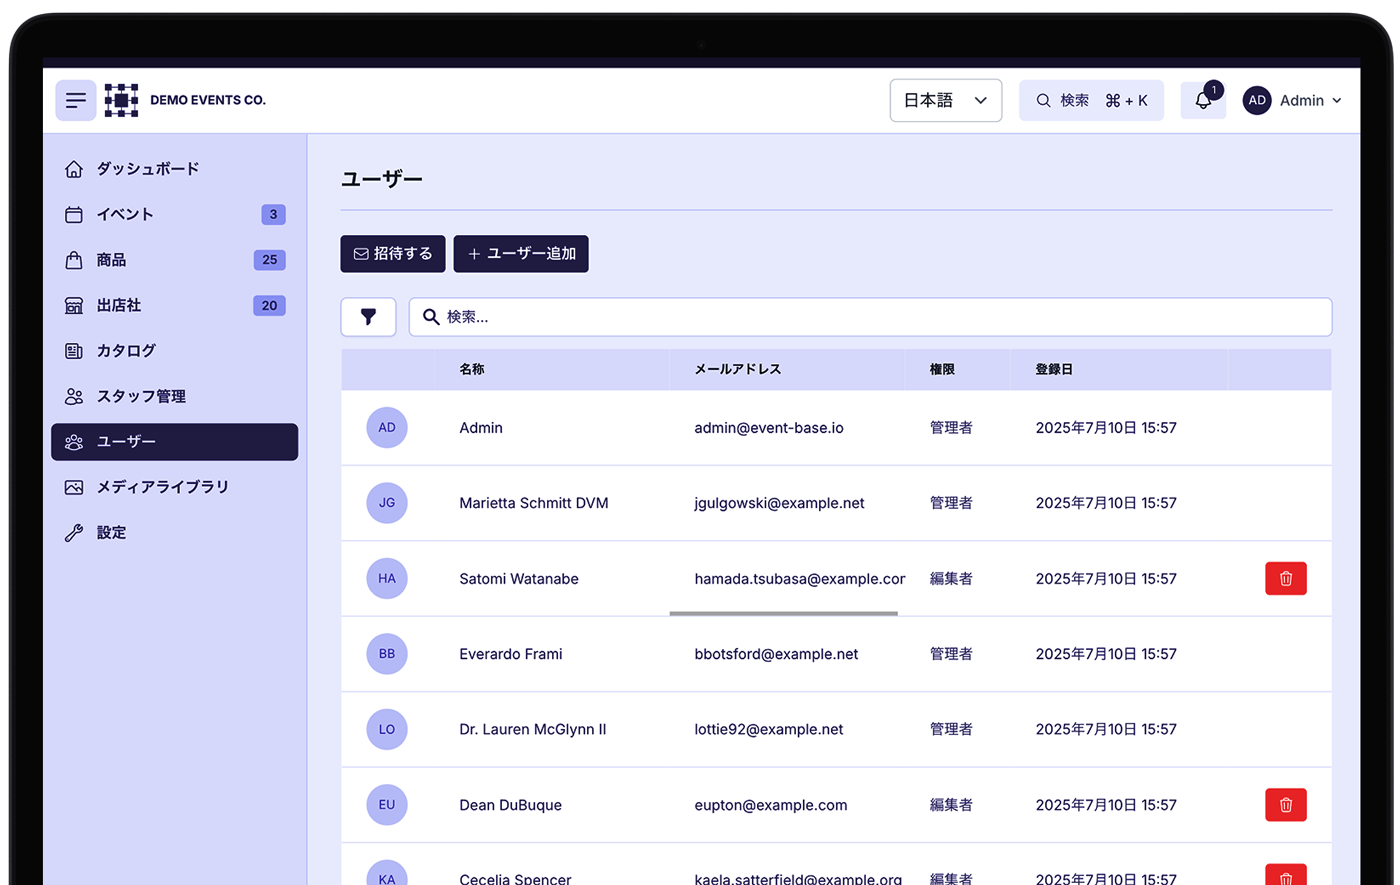Click the AD avatar in Admin row
Image resolution: width=1400 pixels, height=885 pixels.
(x=387, y=428)
